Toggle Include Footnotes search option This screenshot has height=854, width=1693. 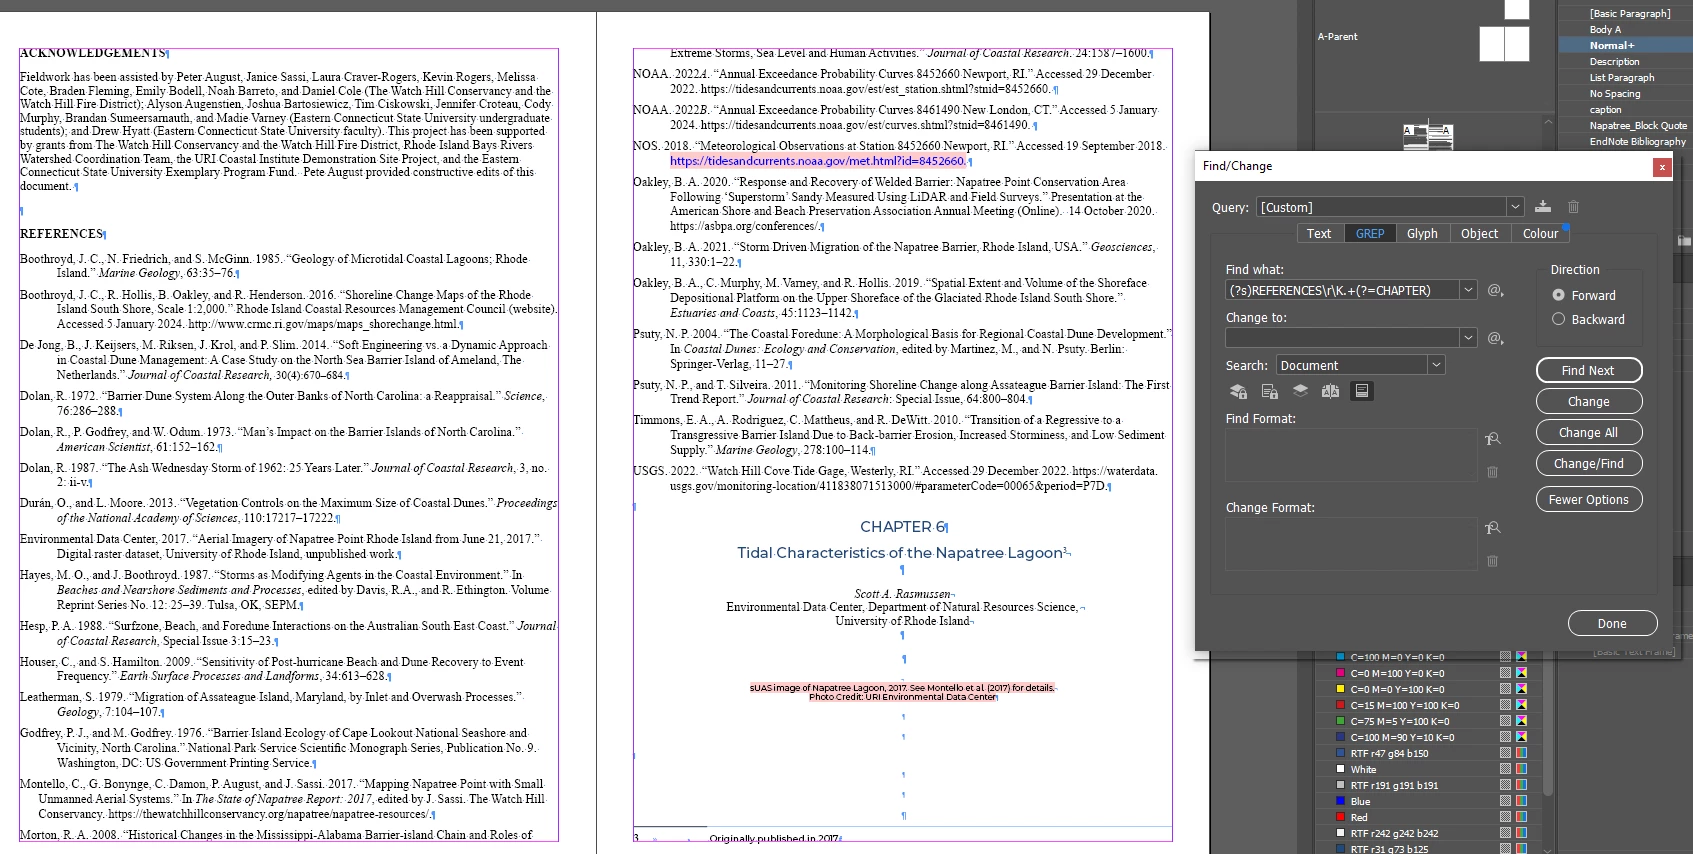click(x=1361, y=391)
